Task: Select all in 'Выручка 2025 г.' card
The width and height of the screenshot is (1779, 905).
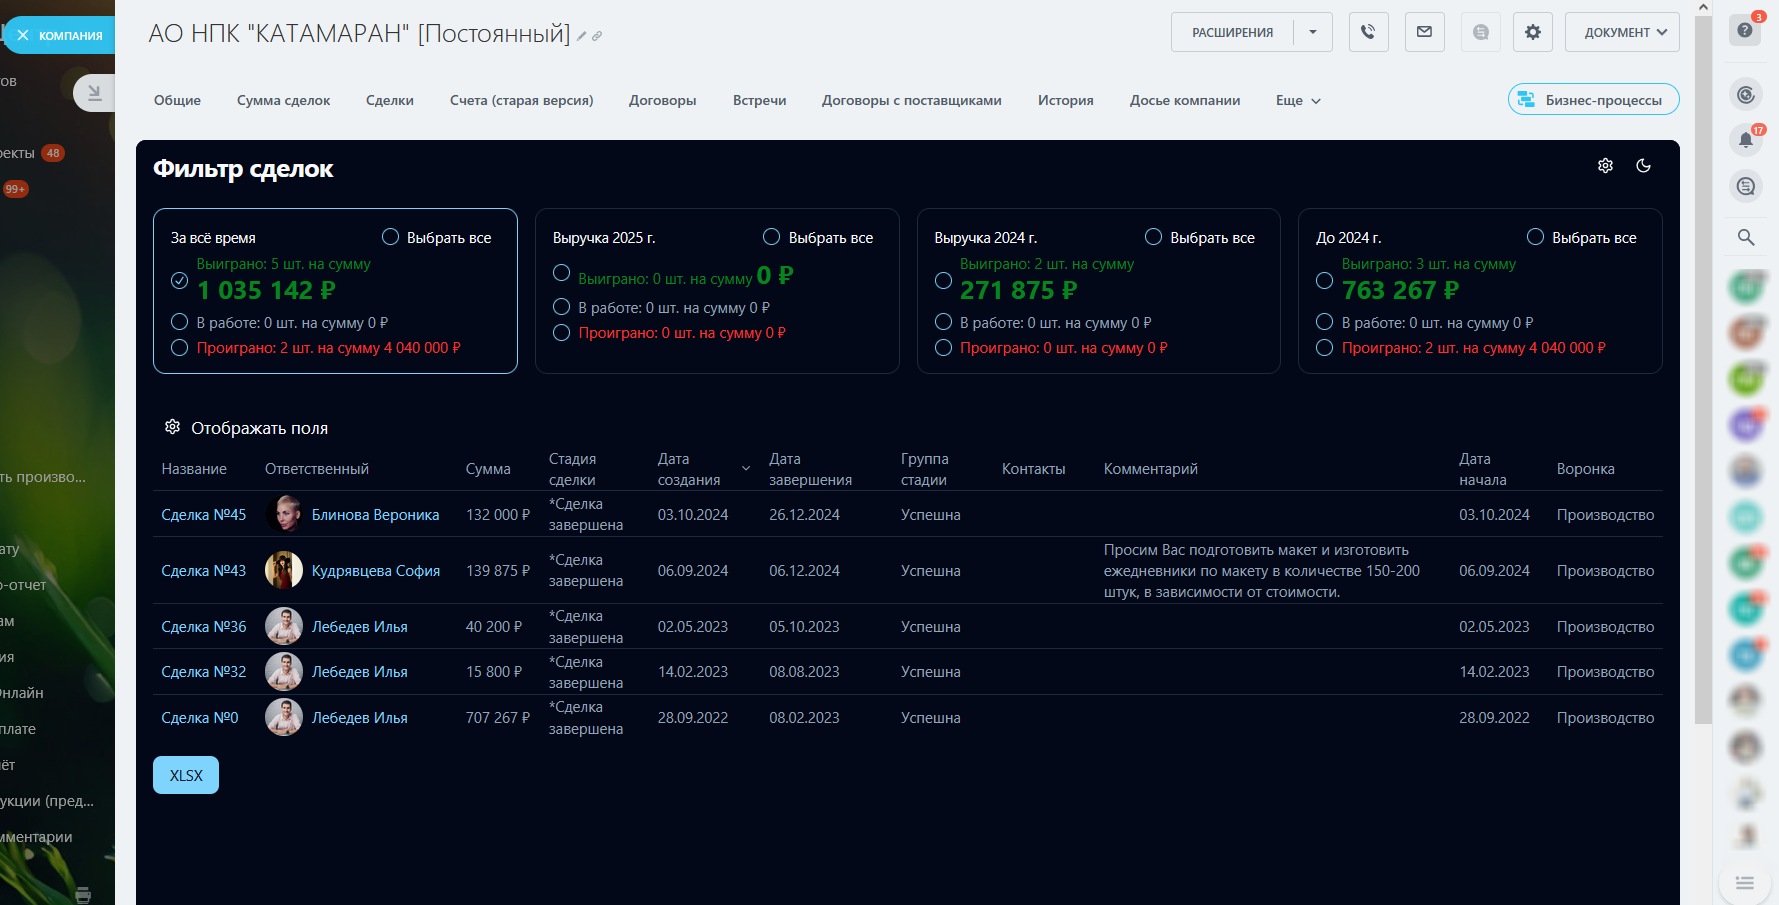Action: [771, 237]
